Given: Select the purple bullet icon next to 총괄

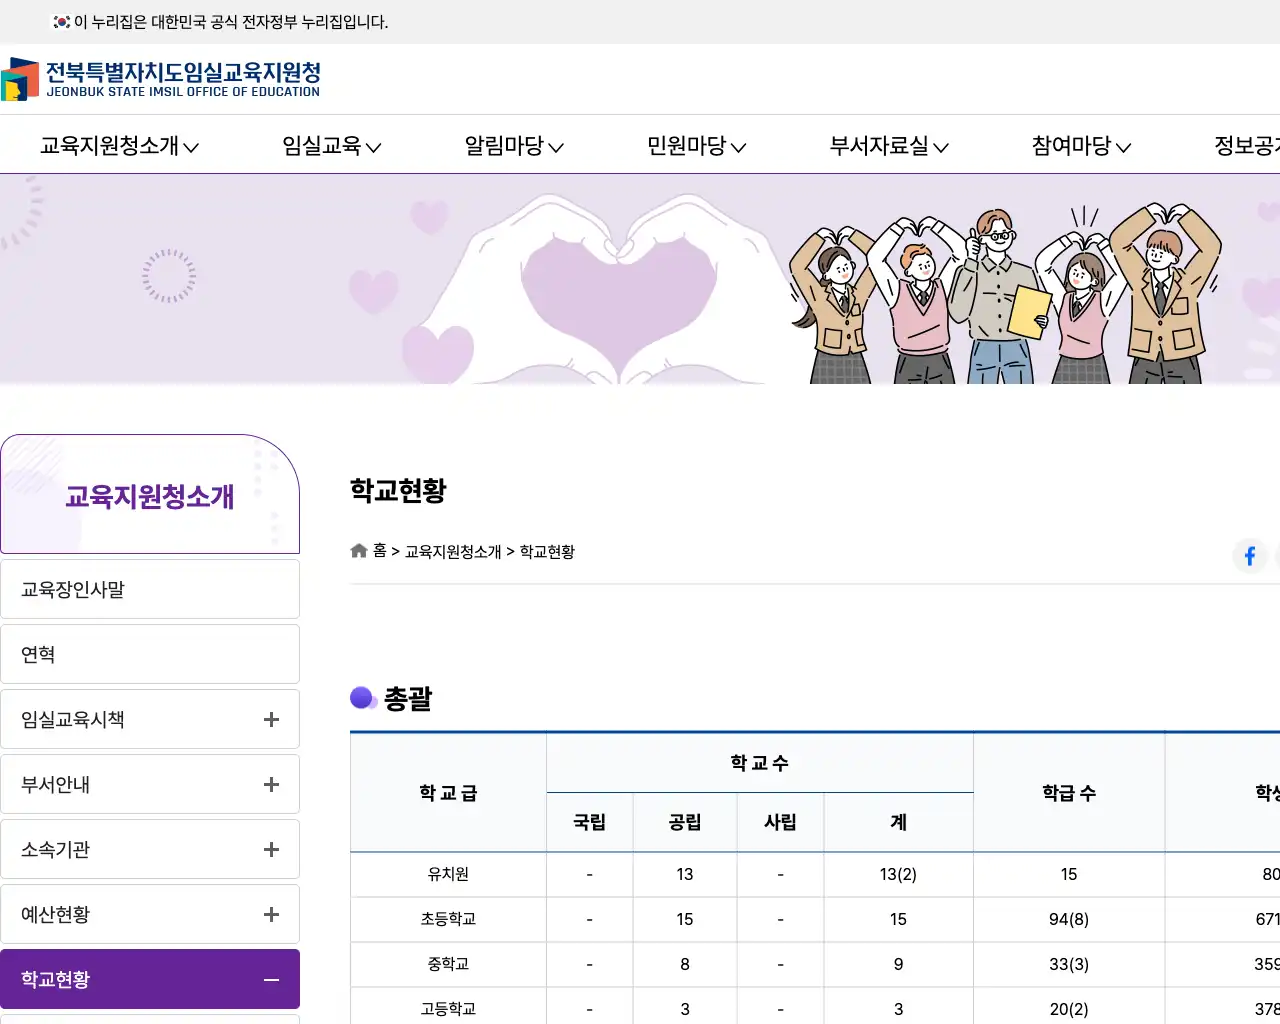Looking at the screenshot, I should click(363, 698).
